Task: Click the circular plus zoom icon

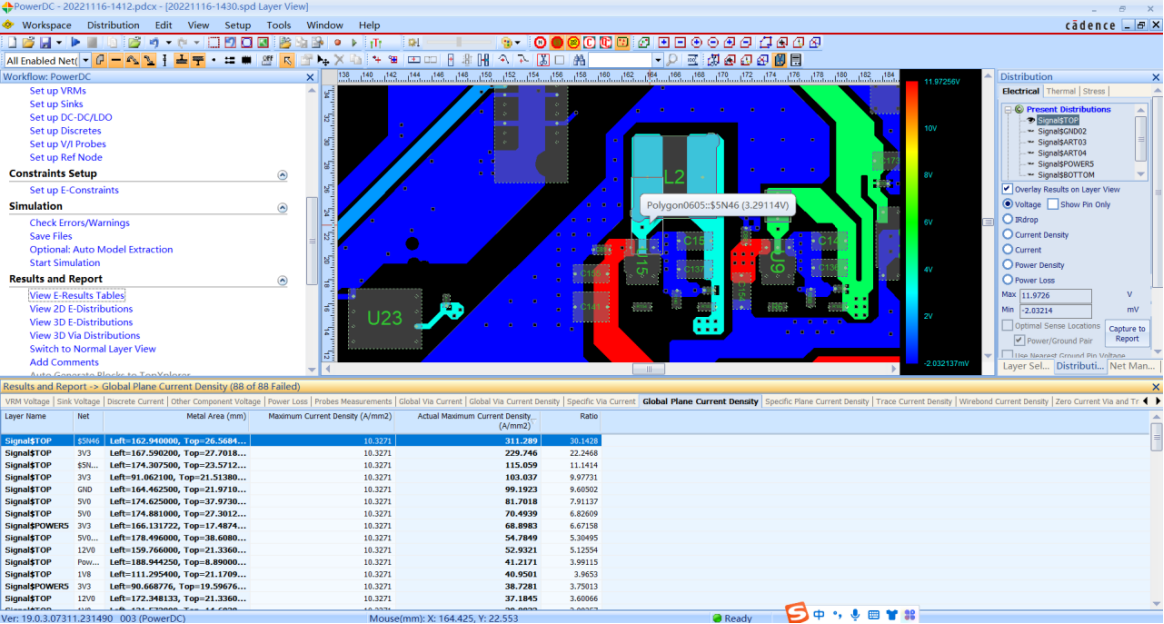Action: tap(696, 42)
